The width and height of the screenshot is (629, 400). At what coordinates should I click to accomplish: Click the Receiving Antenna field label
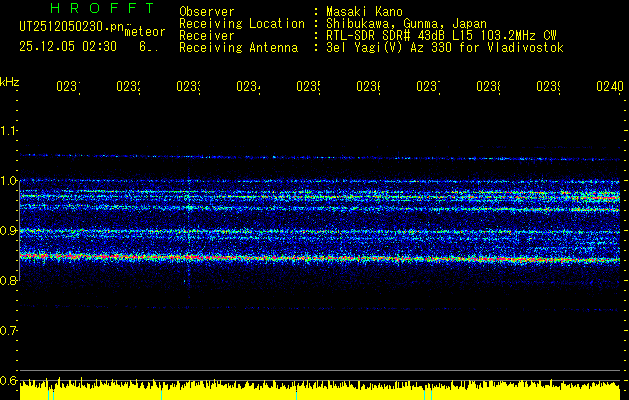pyautogui.click(x=238, y=47)
